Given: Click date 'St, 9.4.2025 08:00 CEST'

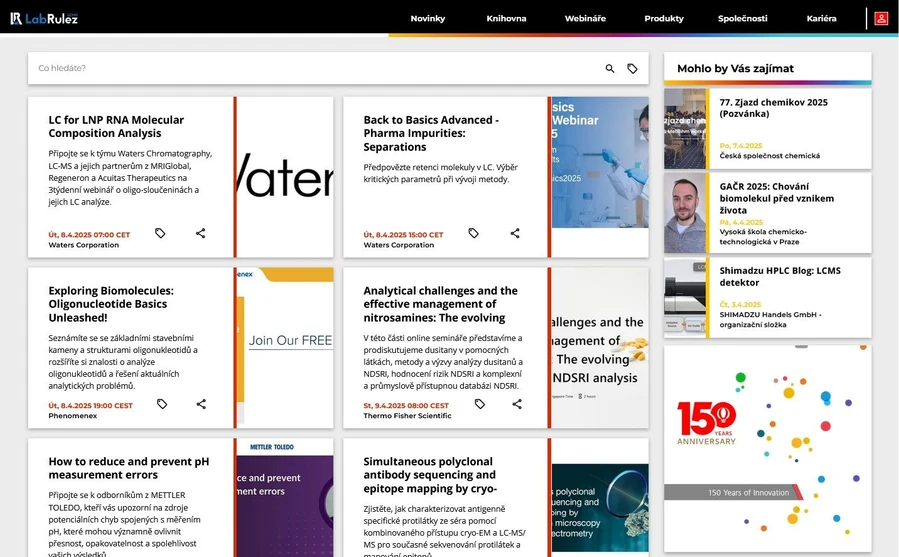Looking at the screenshot, I should (x=406, y=406).
